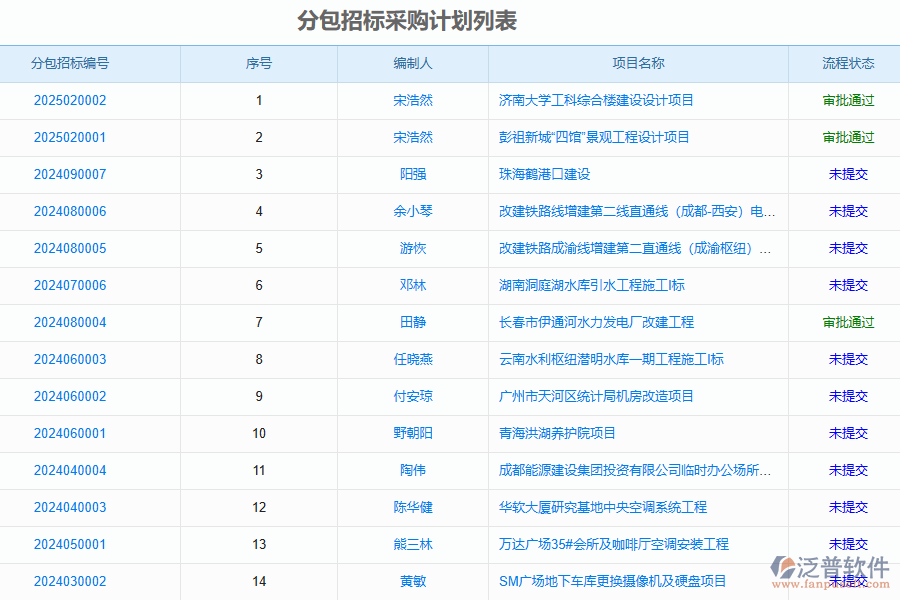Open project SM广场地下车库更换摄像机及硬盘项目
900x600 pixels.
pyautogui.click(x=612, y=582)
